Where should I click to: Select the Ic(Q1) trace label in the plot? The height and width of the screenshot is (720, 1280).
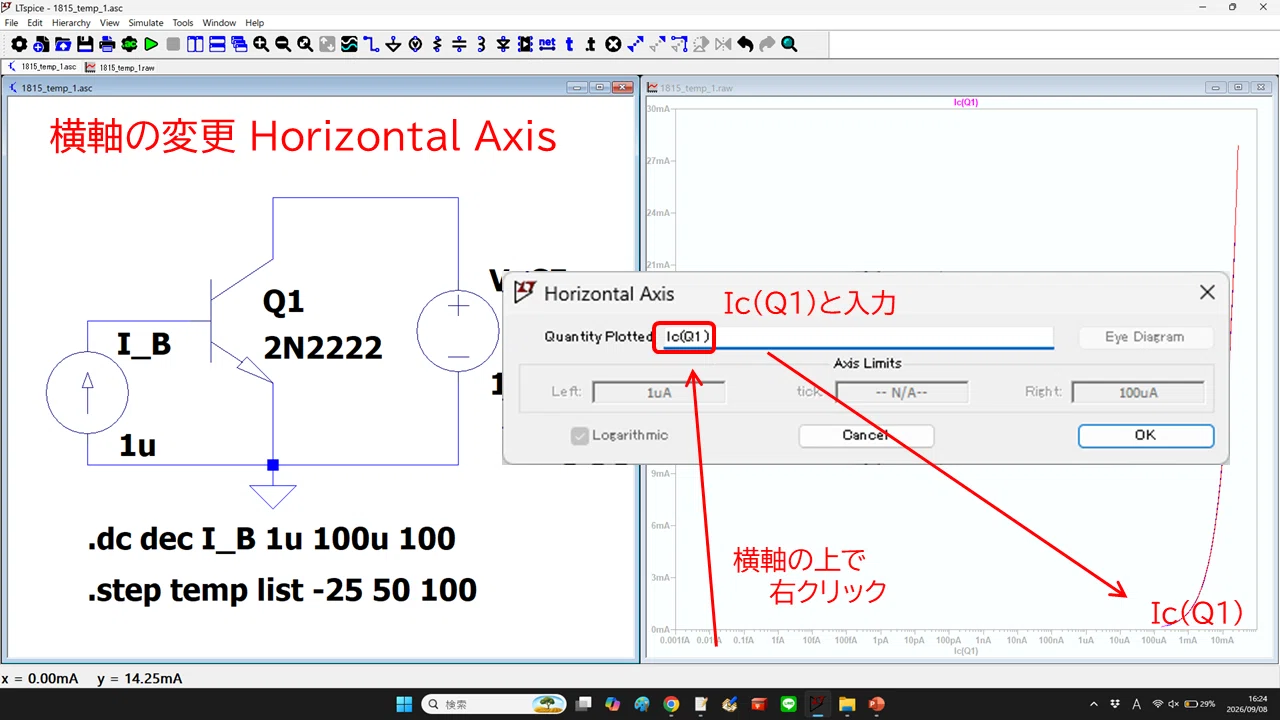click(x=966, y=102)
